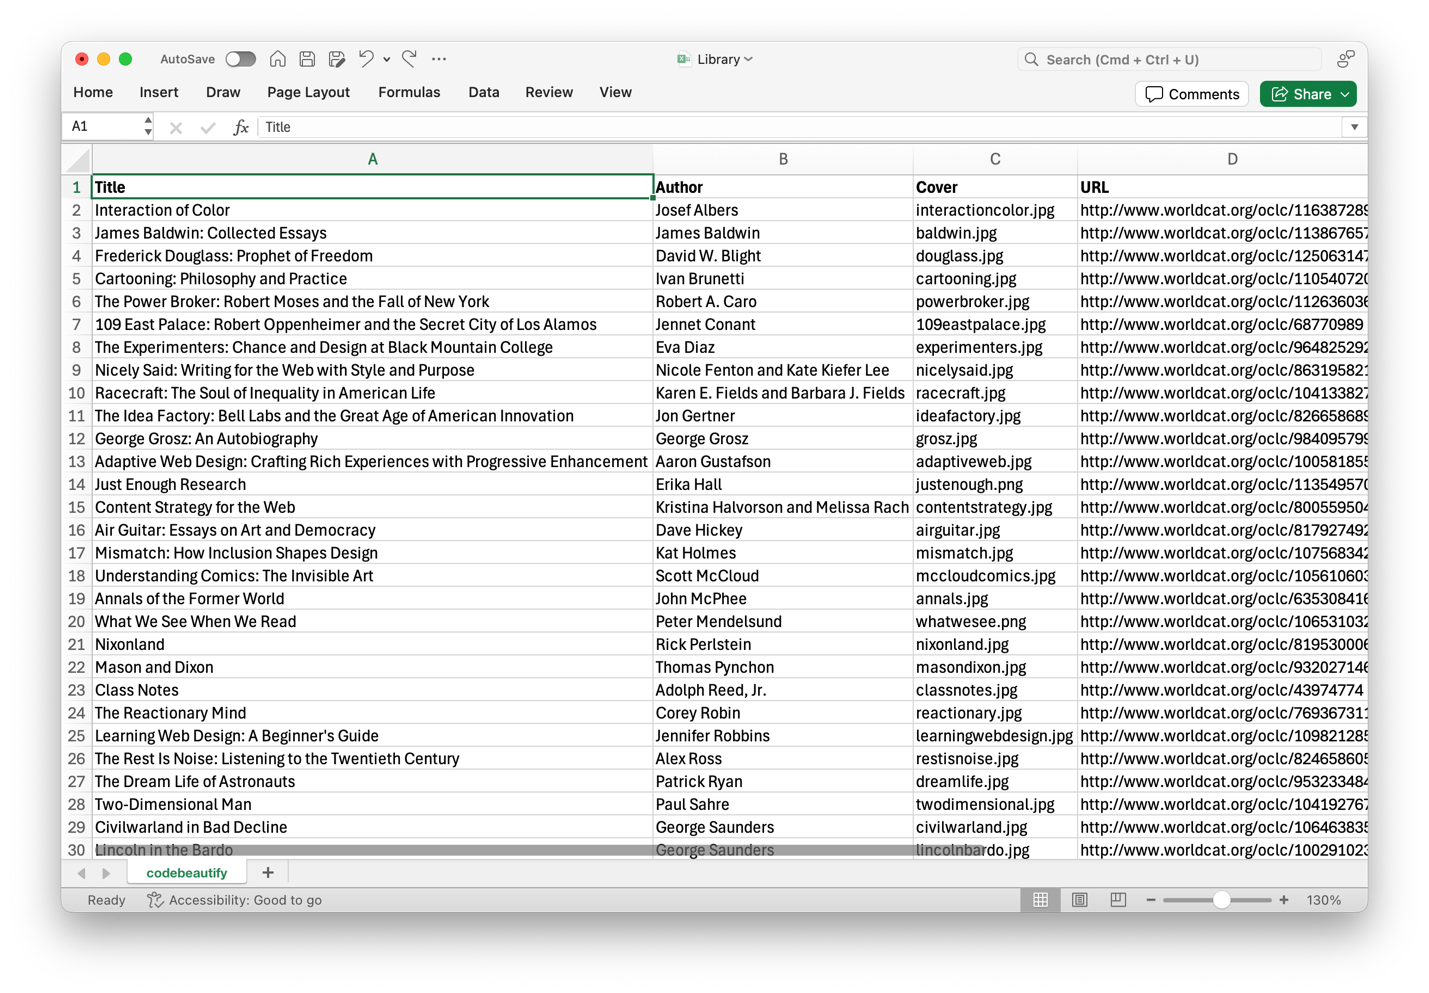Click the Search field
This screenshot has height=993, width=1429.
click(1170, 59)
